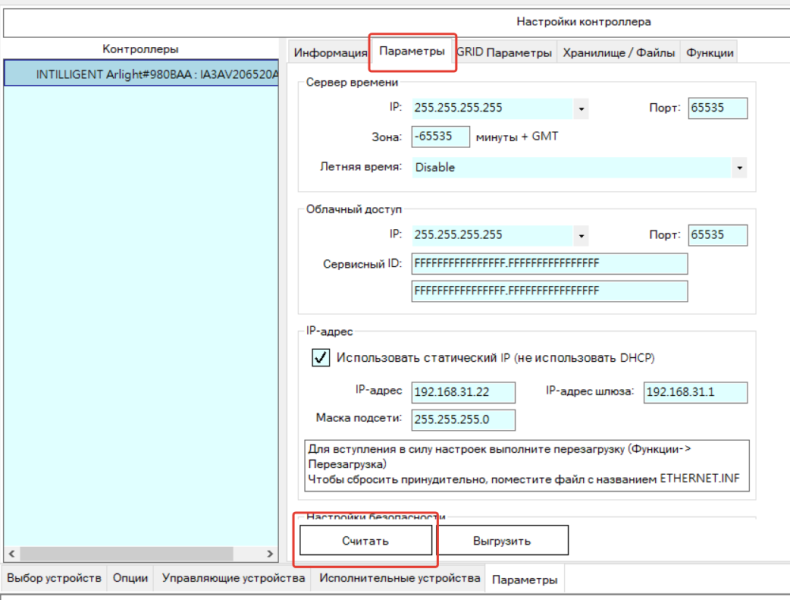Screen dimensions: 790x600
Task: Click controllers list scroll left arrow
Action: [12, 554]
